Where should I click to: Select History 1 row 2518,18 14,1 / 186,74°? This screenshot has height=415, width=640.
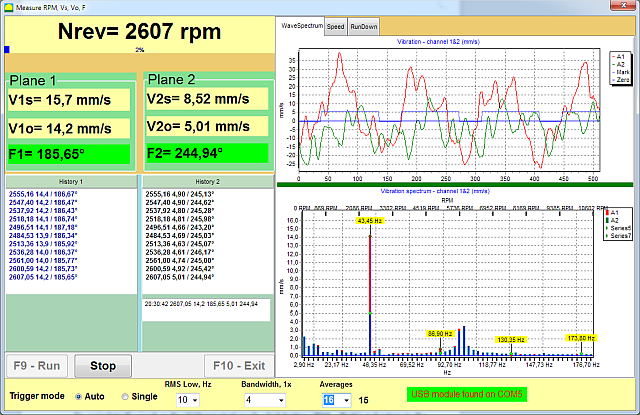pyautogui.click(x=43, y=219)
